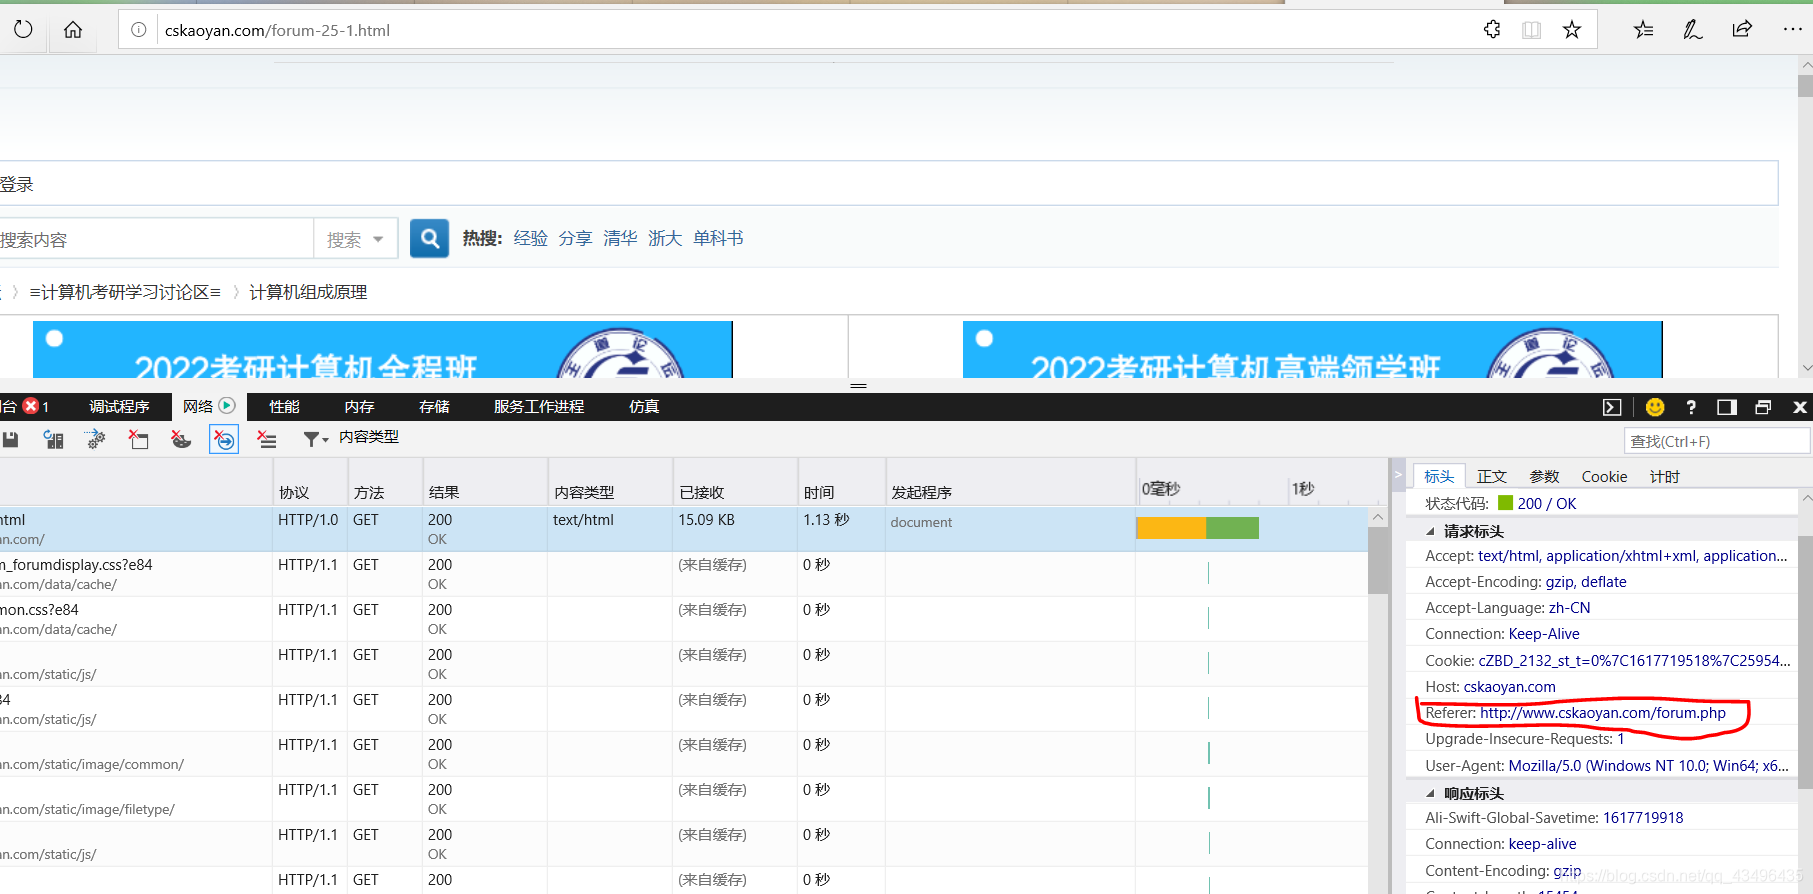Image resolution: width=1813 pixels, height=894 pixels.
Task: Change DevTools dock position icon
Action: 1727,407
